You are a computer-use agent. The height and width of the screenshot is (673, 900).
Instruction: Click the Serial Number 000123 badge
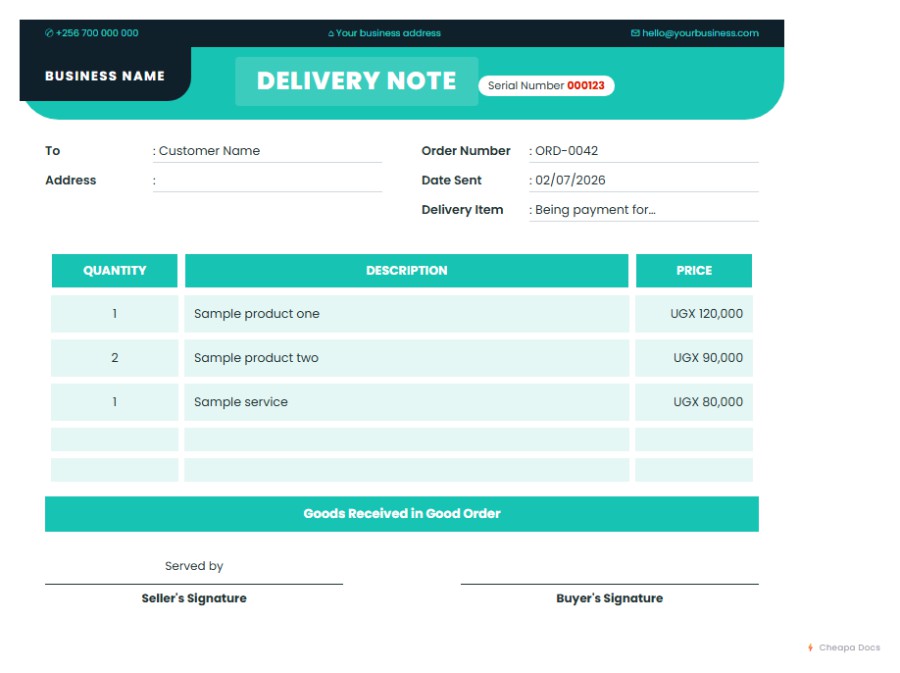coord(546,85)
